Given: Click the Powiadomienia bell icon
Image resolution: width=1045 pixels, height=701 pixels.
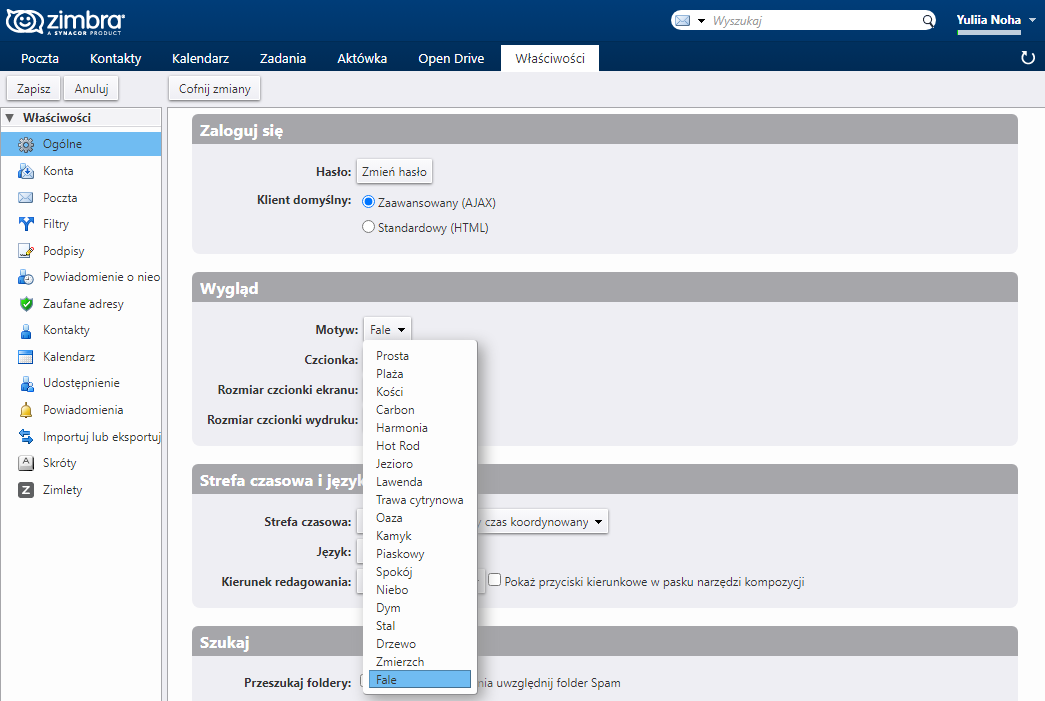Looking at the screenshot, I should [27, 410].
